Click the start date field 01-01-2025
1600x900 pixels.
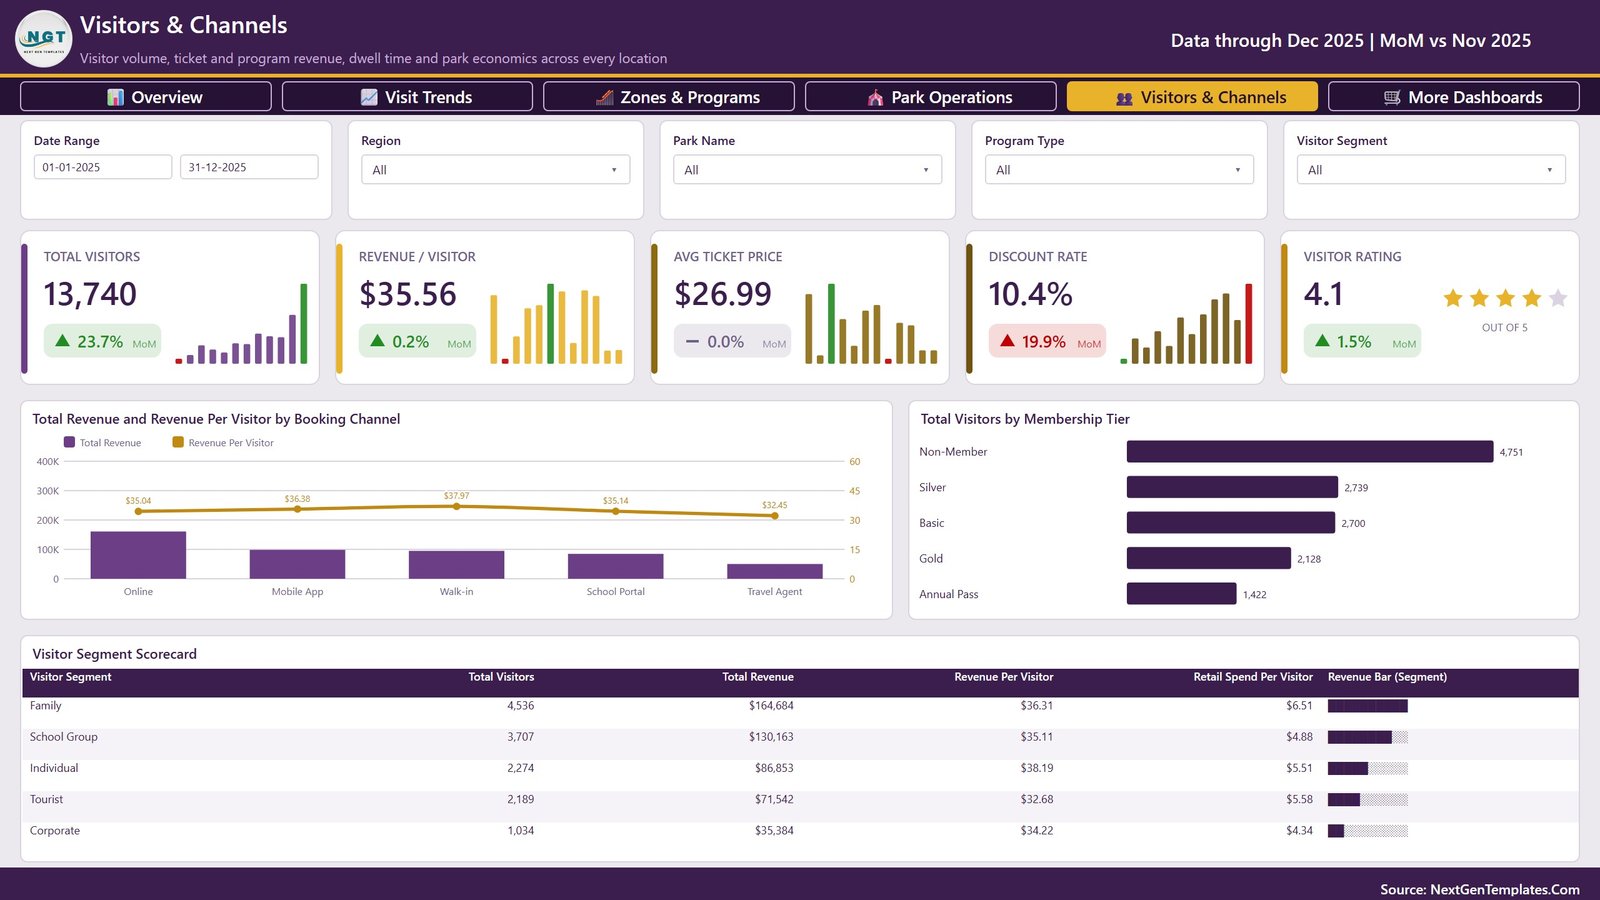click(103, 167)
